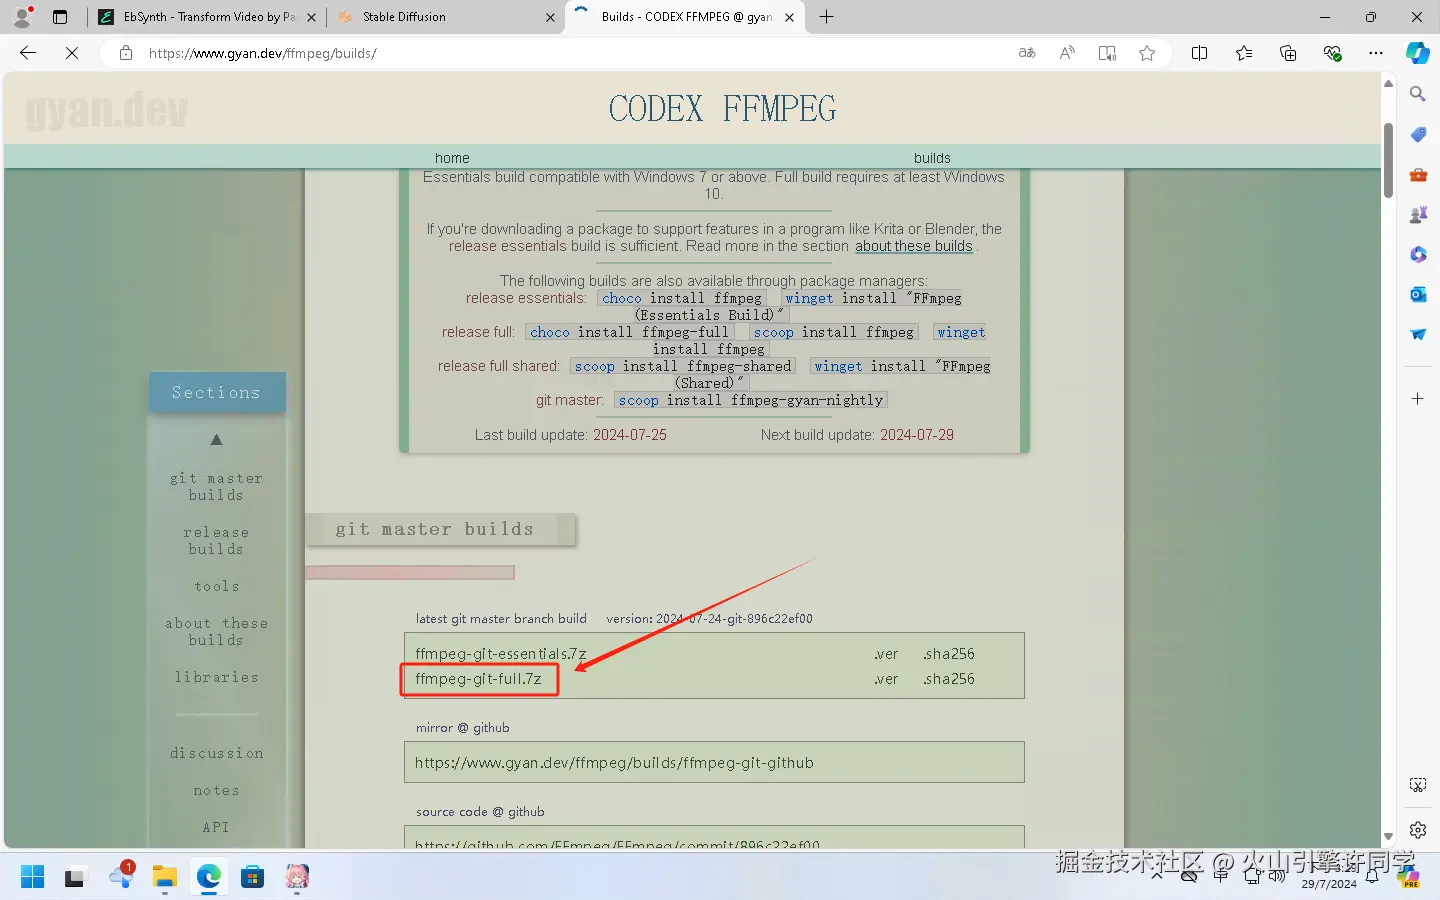Image resolution: width=1440 pixels, height=900 pixels.
Task: Click the home navigation item
Action: coord(452,158)
